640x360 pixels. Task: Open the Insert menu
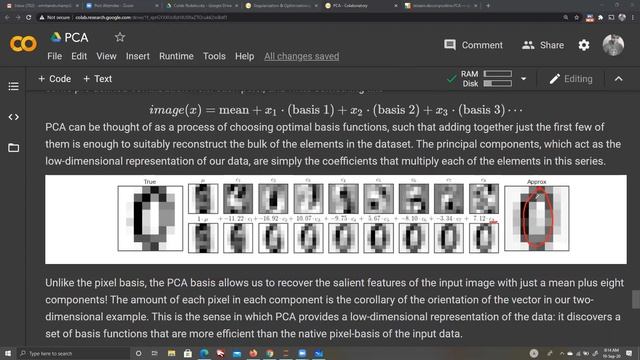point(138,56)
